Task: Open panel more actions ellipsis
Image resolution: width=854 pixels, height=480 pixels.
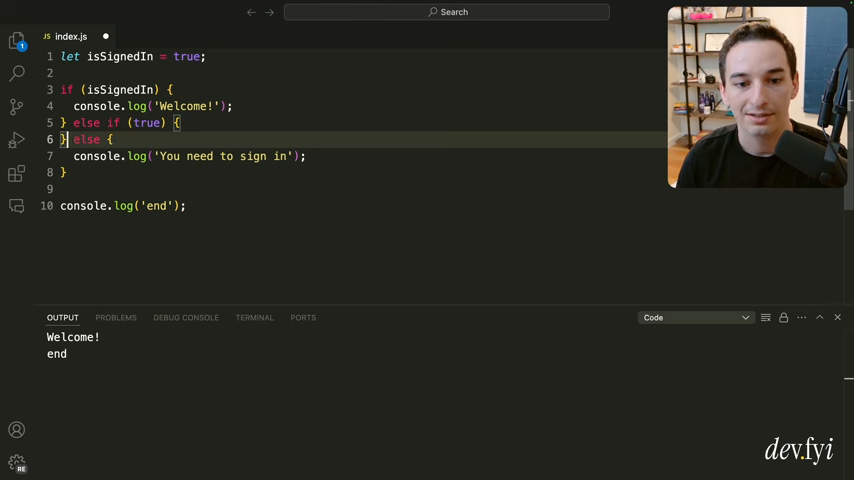Action: pyautogui.click(x=802, y=318)
